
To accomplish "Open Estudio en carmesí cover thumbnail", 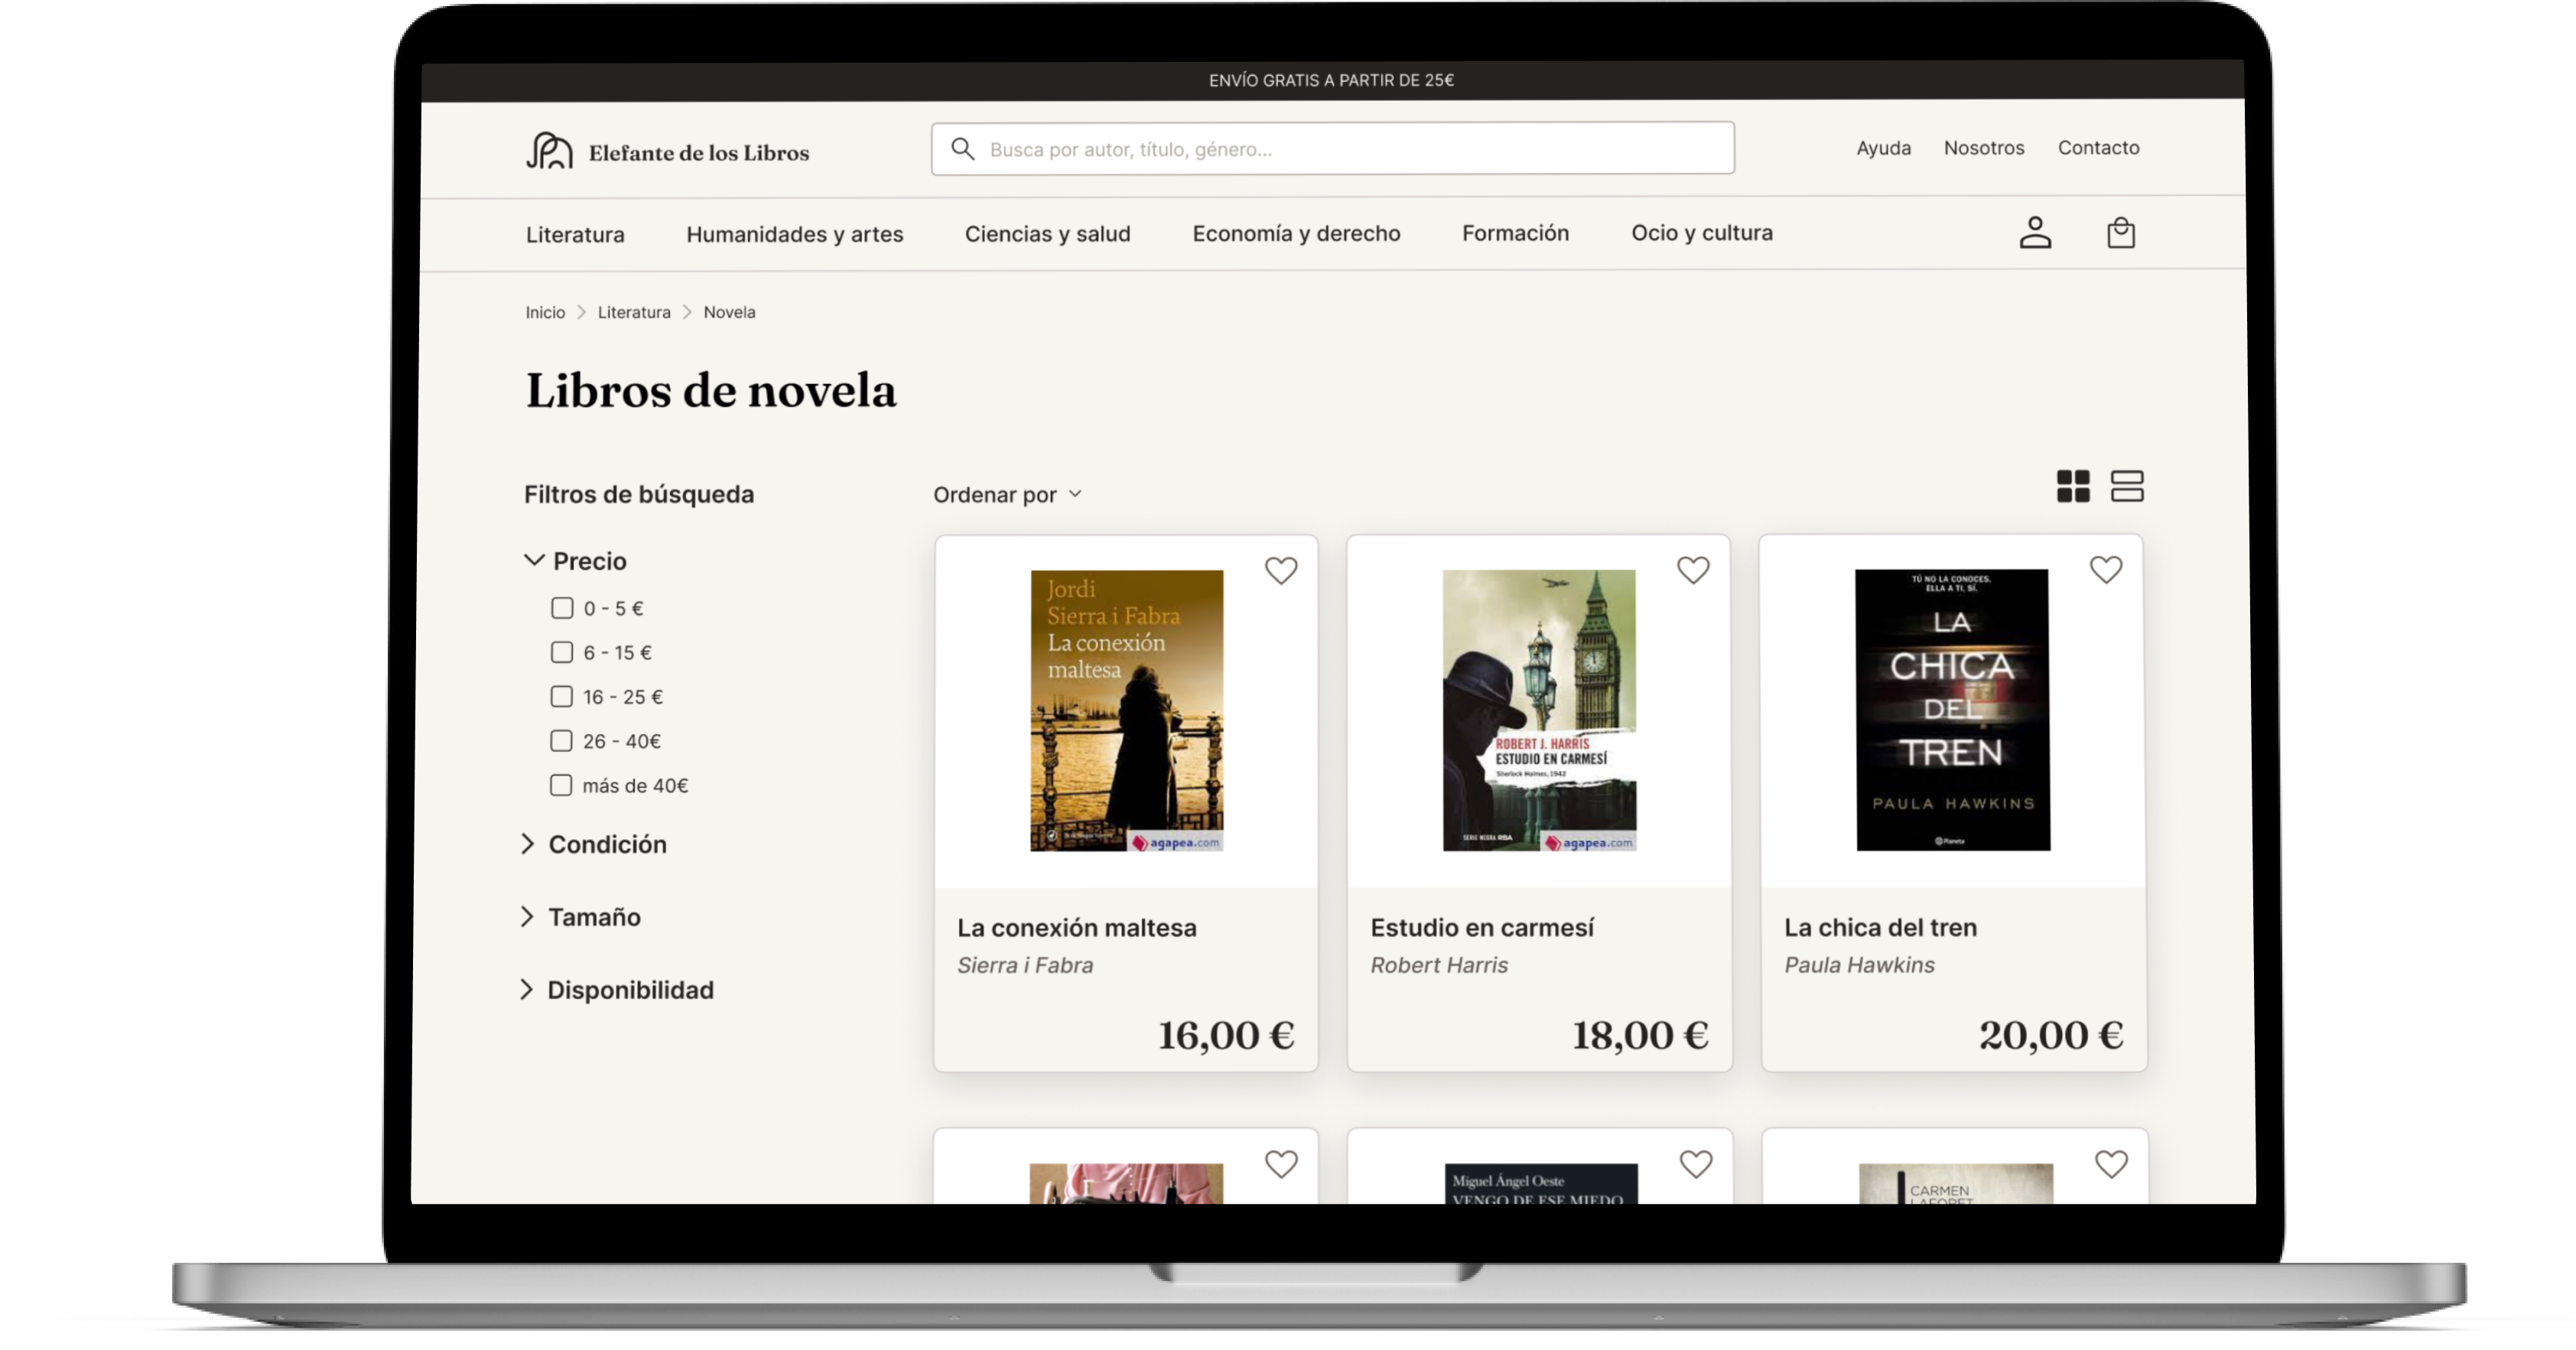I will [x=1539, y=710].
